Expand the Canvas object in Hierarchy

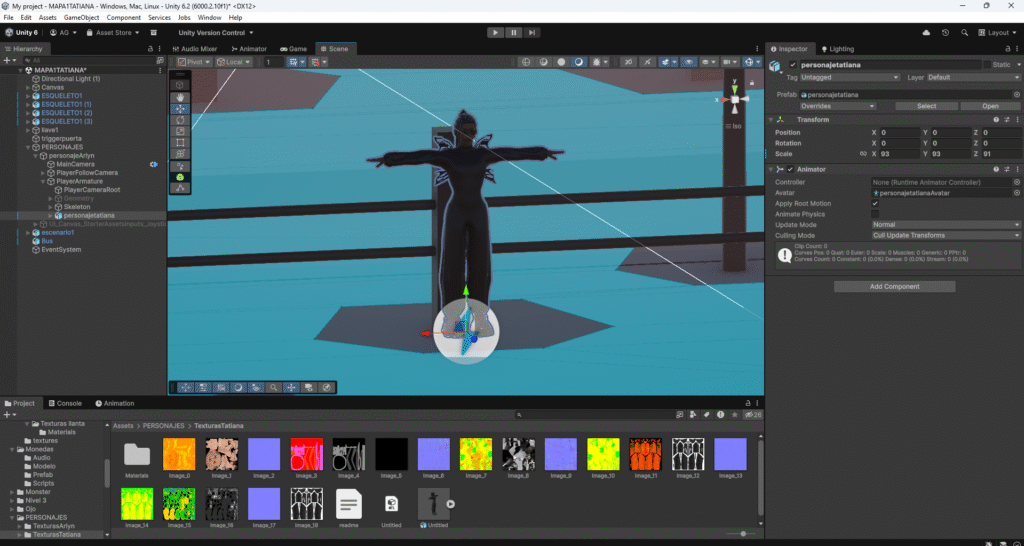click(x=28, y=87)
